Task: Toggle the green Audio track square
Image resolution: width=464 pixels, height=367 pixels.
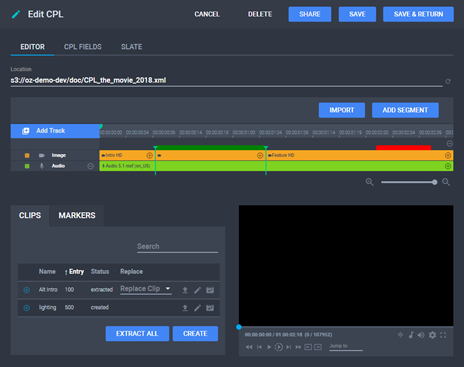Action: click(27, 166)
